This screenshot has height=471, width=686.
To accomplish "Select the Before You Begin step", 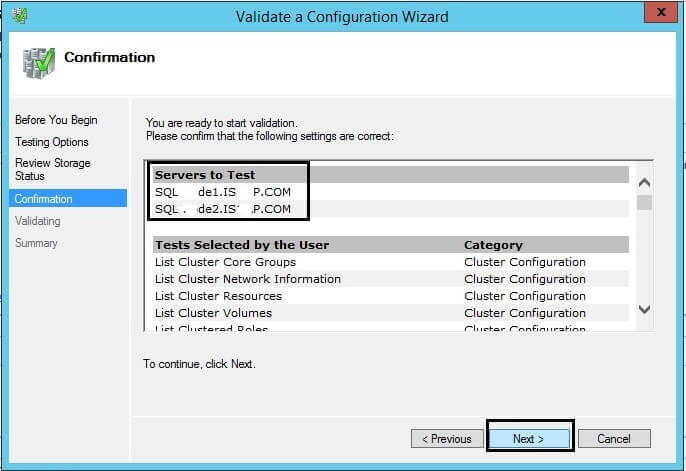I will (x=56, y=120).
